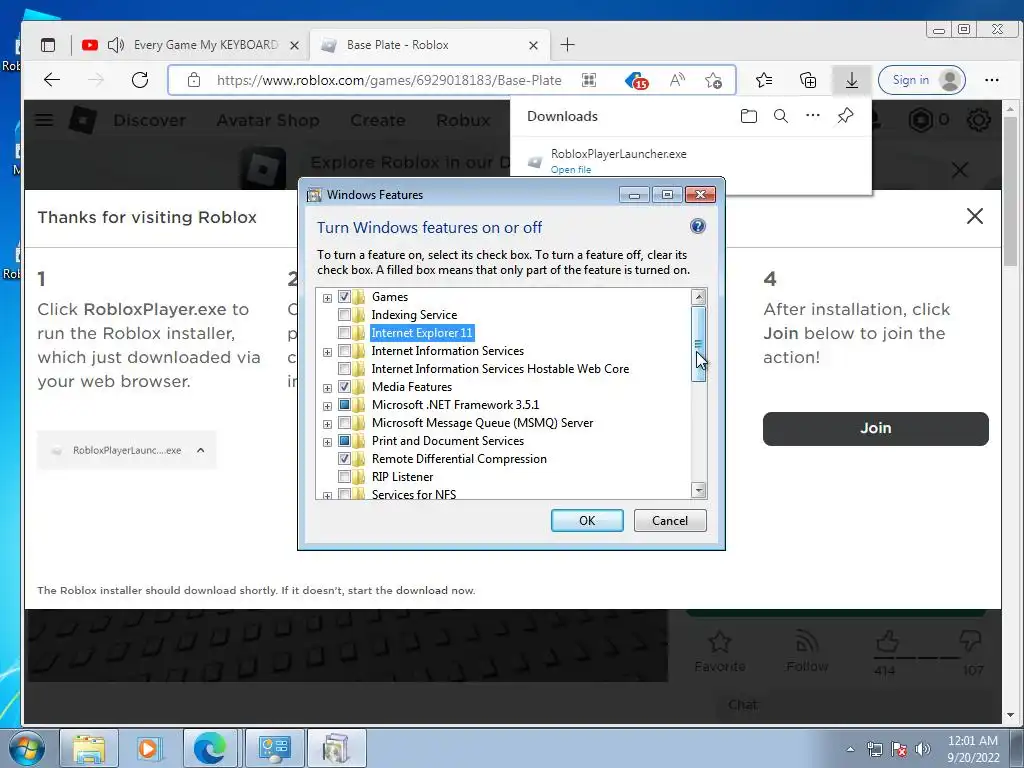1024x768 pixels.
Task: Search downloads with magnifier icon
Action: (x=780, y=116)
